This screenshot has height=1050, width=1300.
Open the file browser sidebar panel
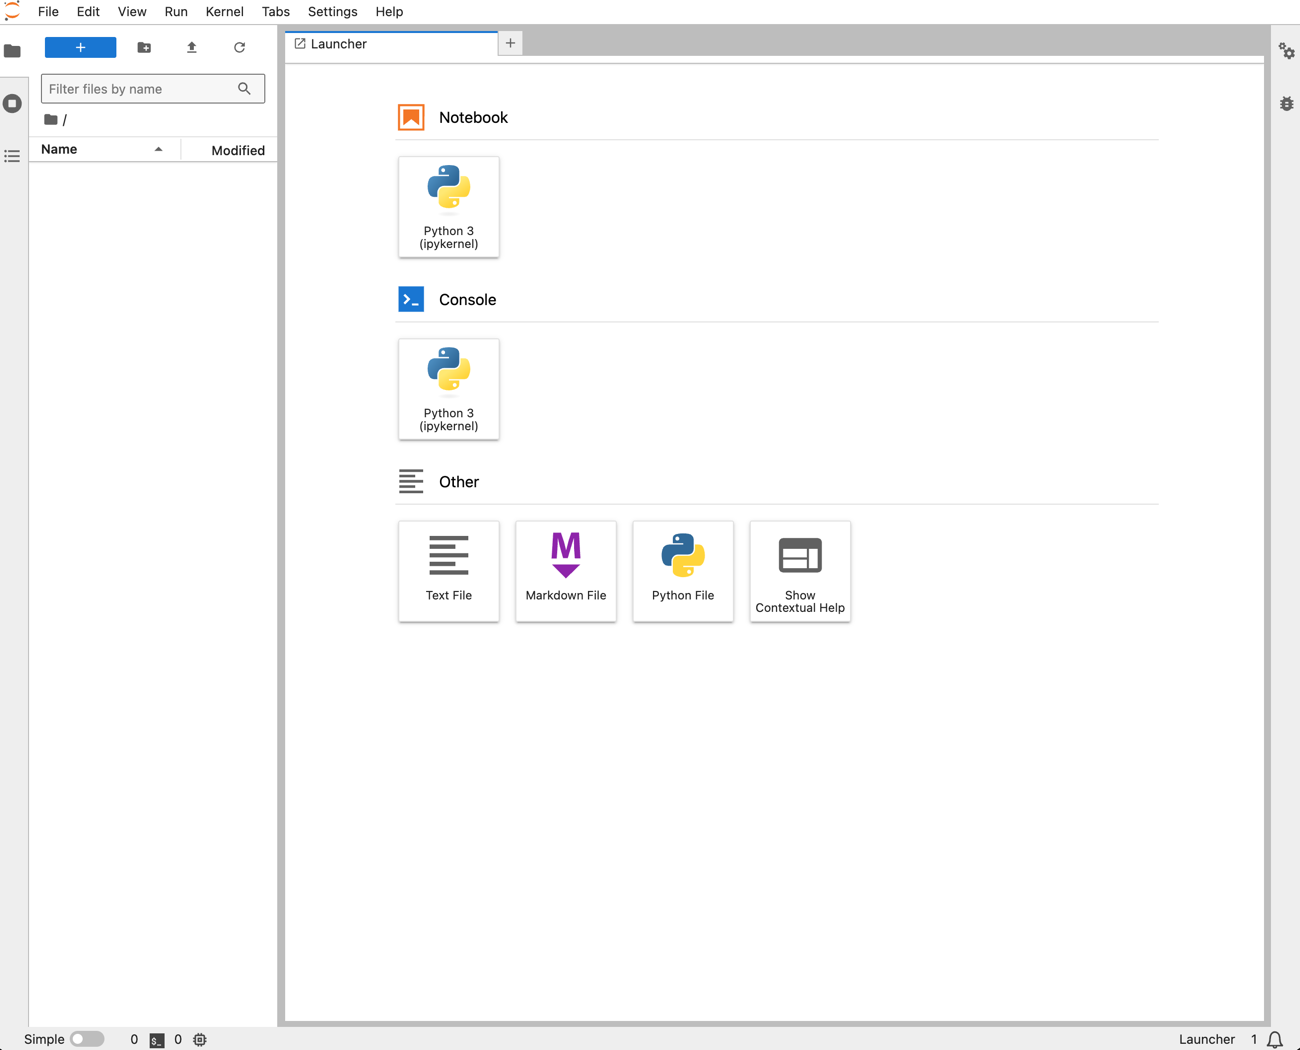click(x=12, y=51)
